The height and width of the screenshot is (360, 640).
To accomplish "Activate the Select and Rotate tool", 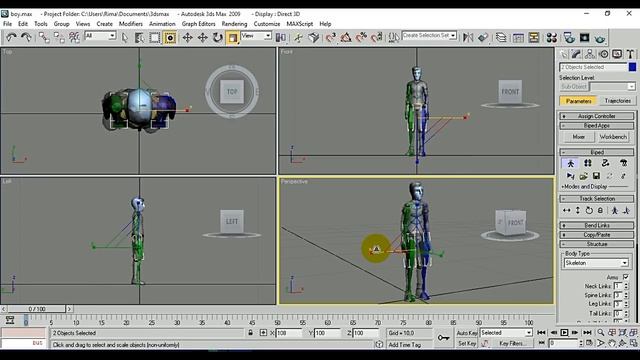I will click(218, 38).
